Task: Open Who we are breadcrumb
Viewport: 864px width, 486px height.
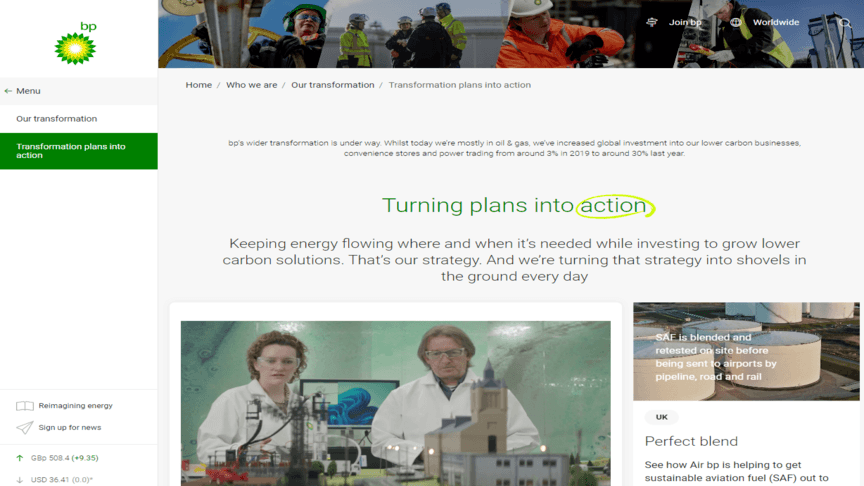Action: [x=251, y=85]
